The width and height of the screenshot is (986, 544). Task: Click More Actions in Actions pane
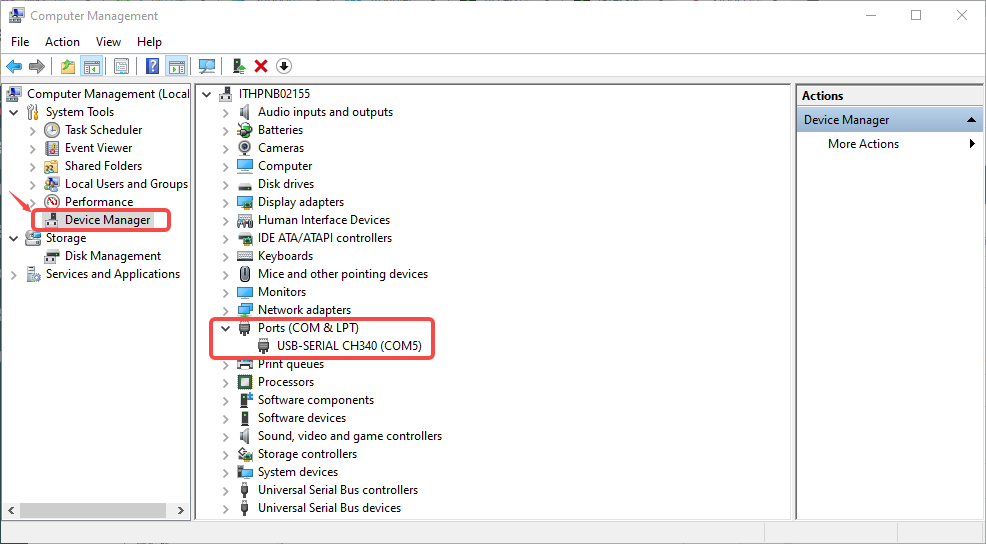863,144
